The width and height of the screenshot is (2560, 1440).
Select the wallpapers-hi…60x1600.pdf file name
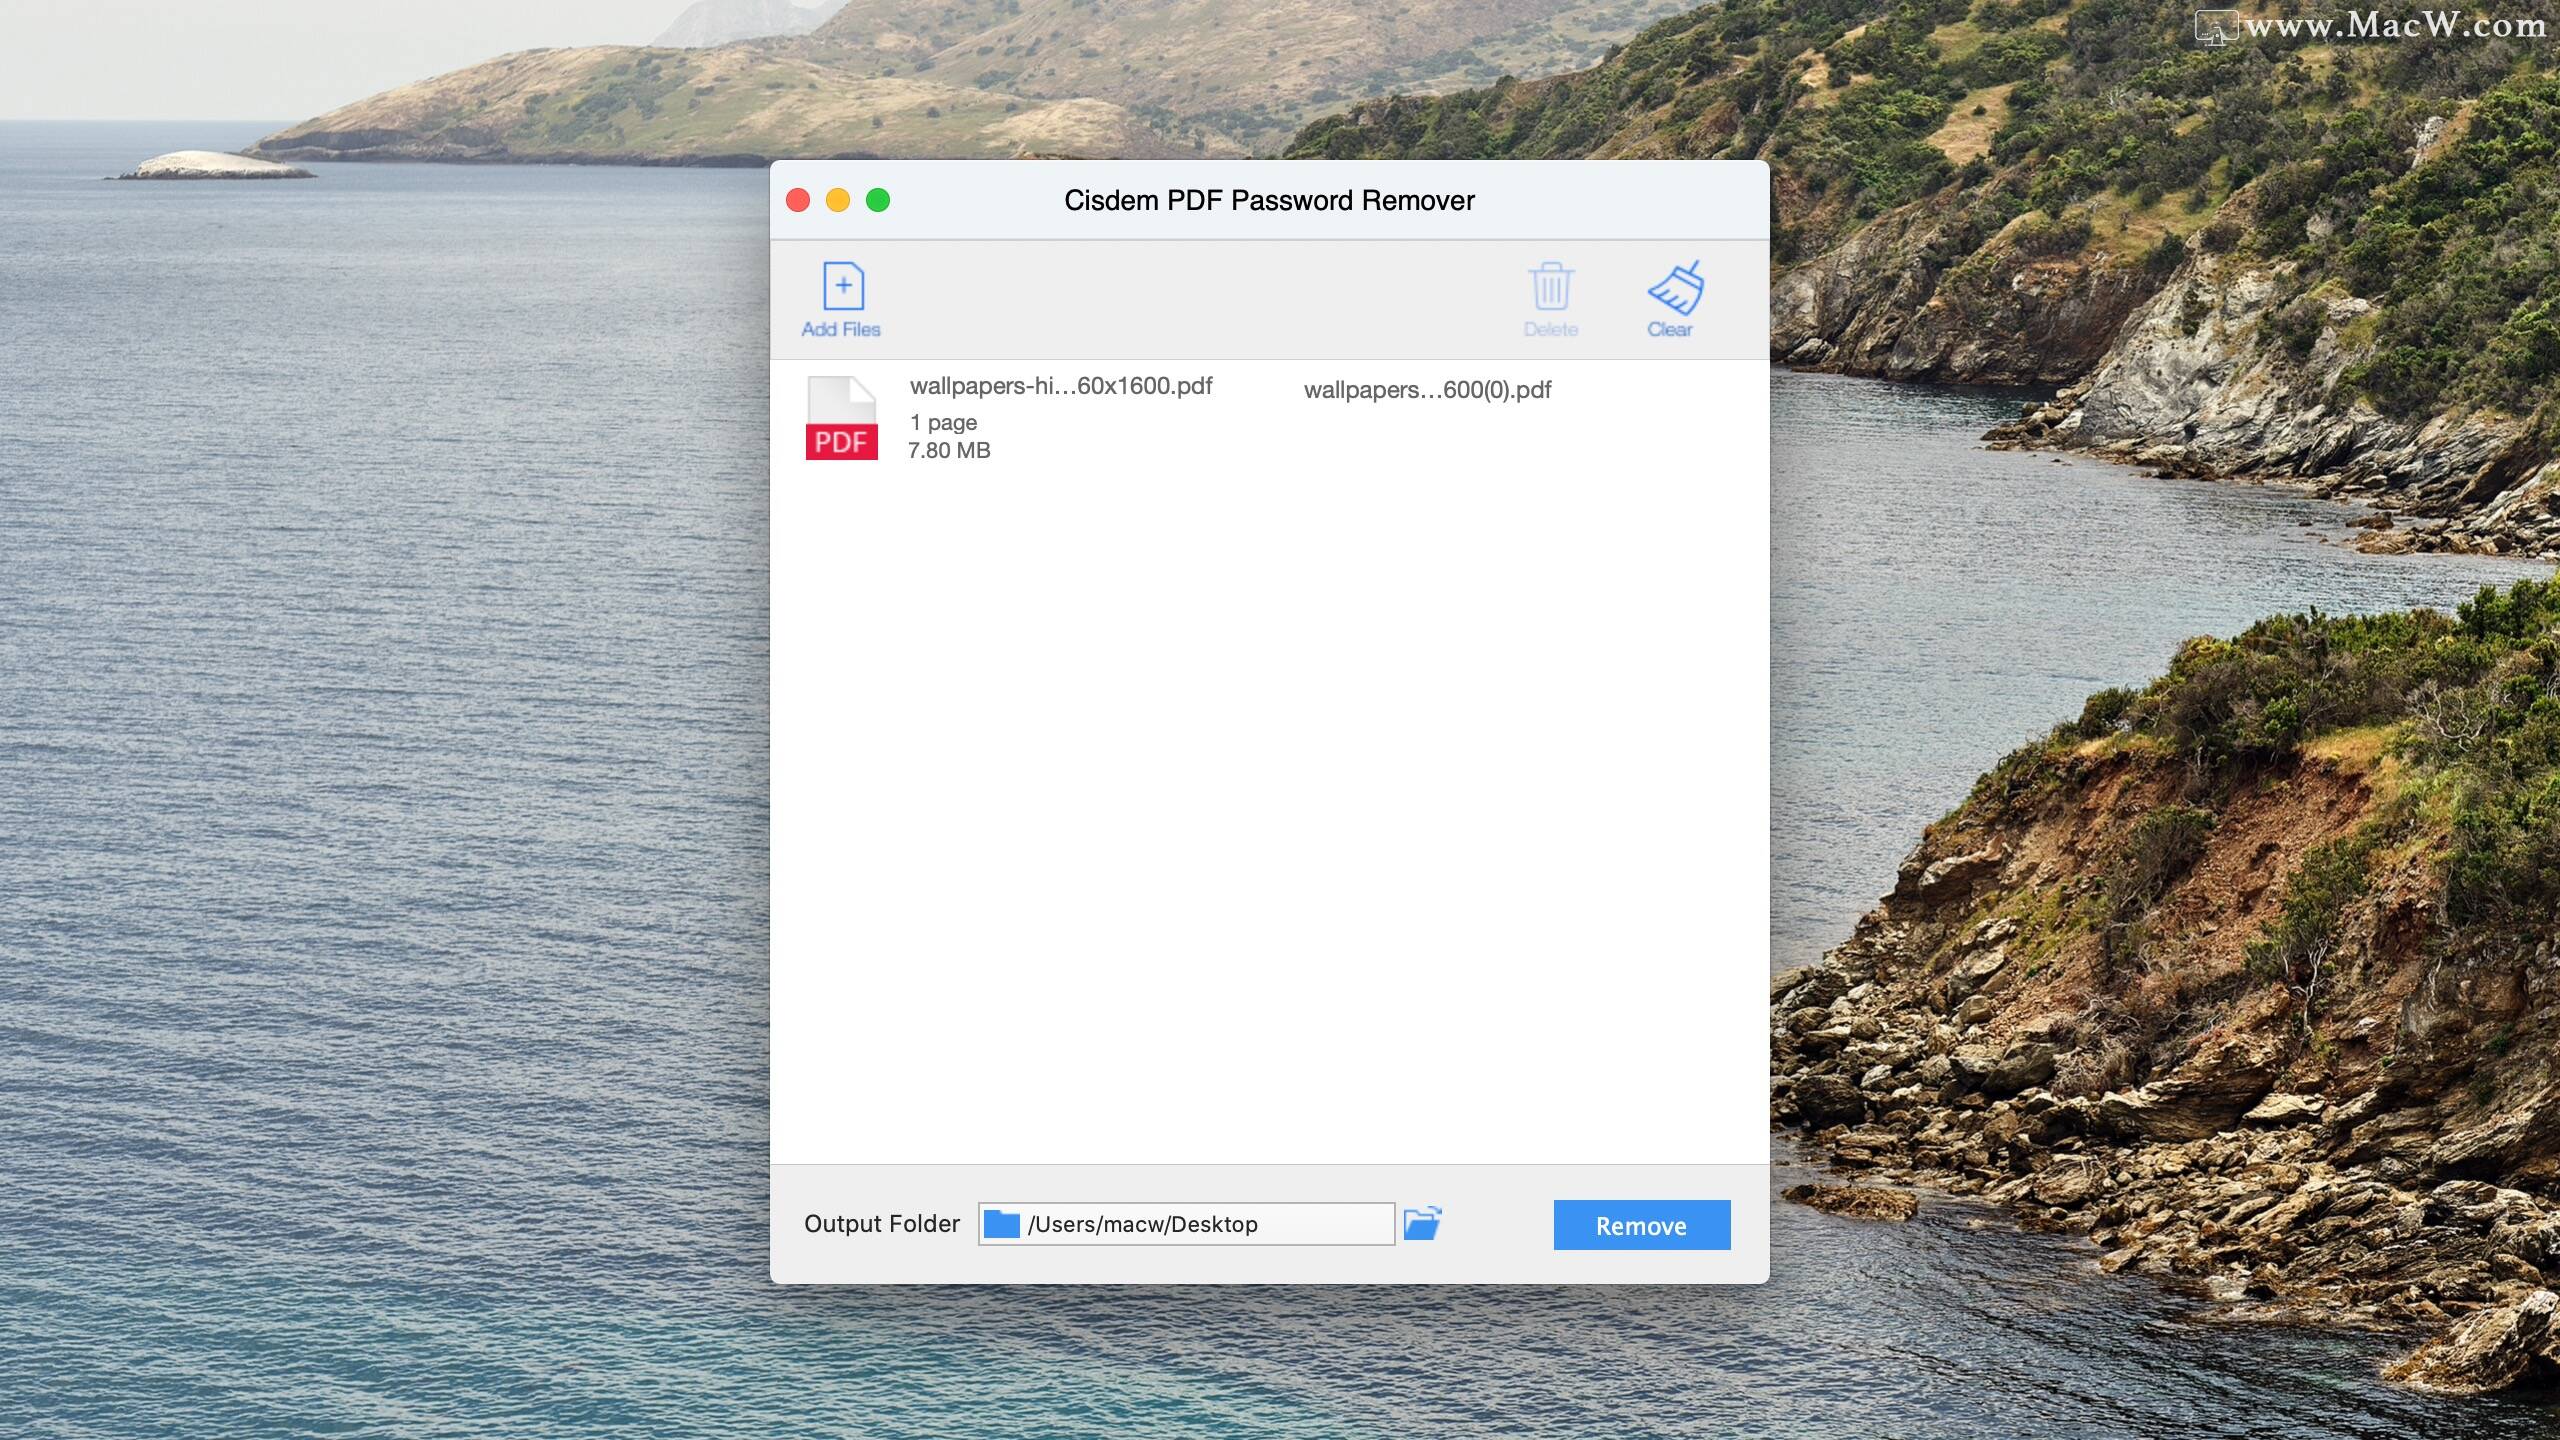tap(1061, 386)
